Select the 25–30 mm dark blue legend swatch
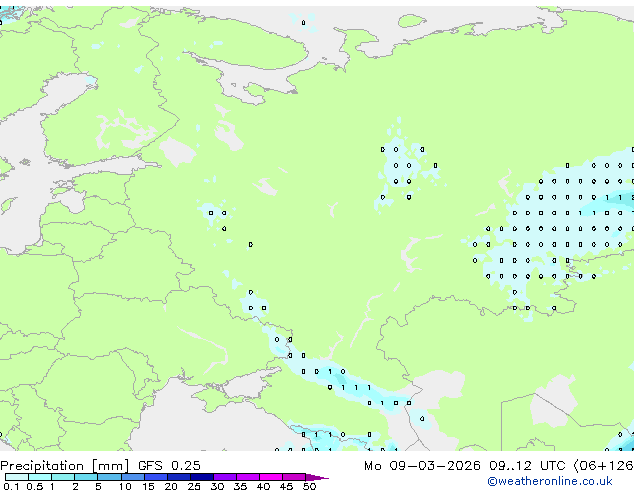This screenshot has width=634, height=490. tap(202, 477)
